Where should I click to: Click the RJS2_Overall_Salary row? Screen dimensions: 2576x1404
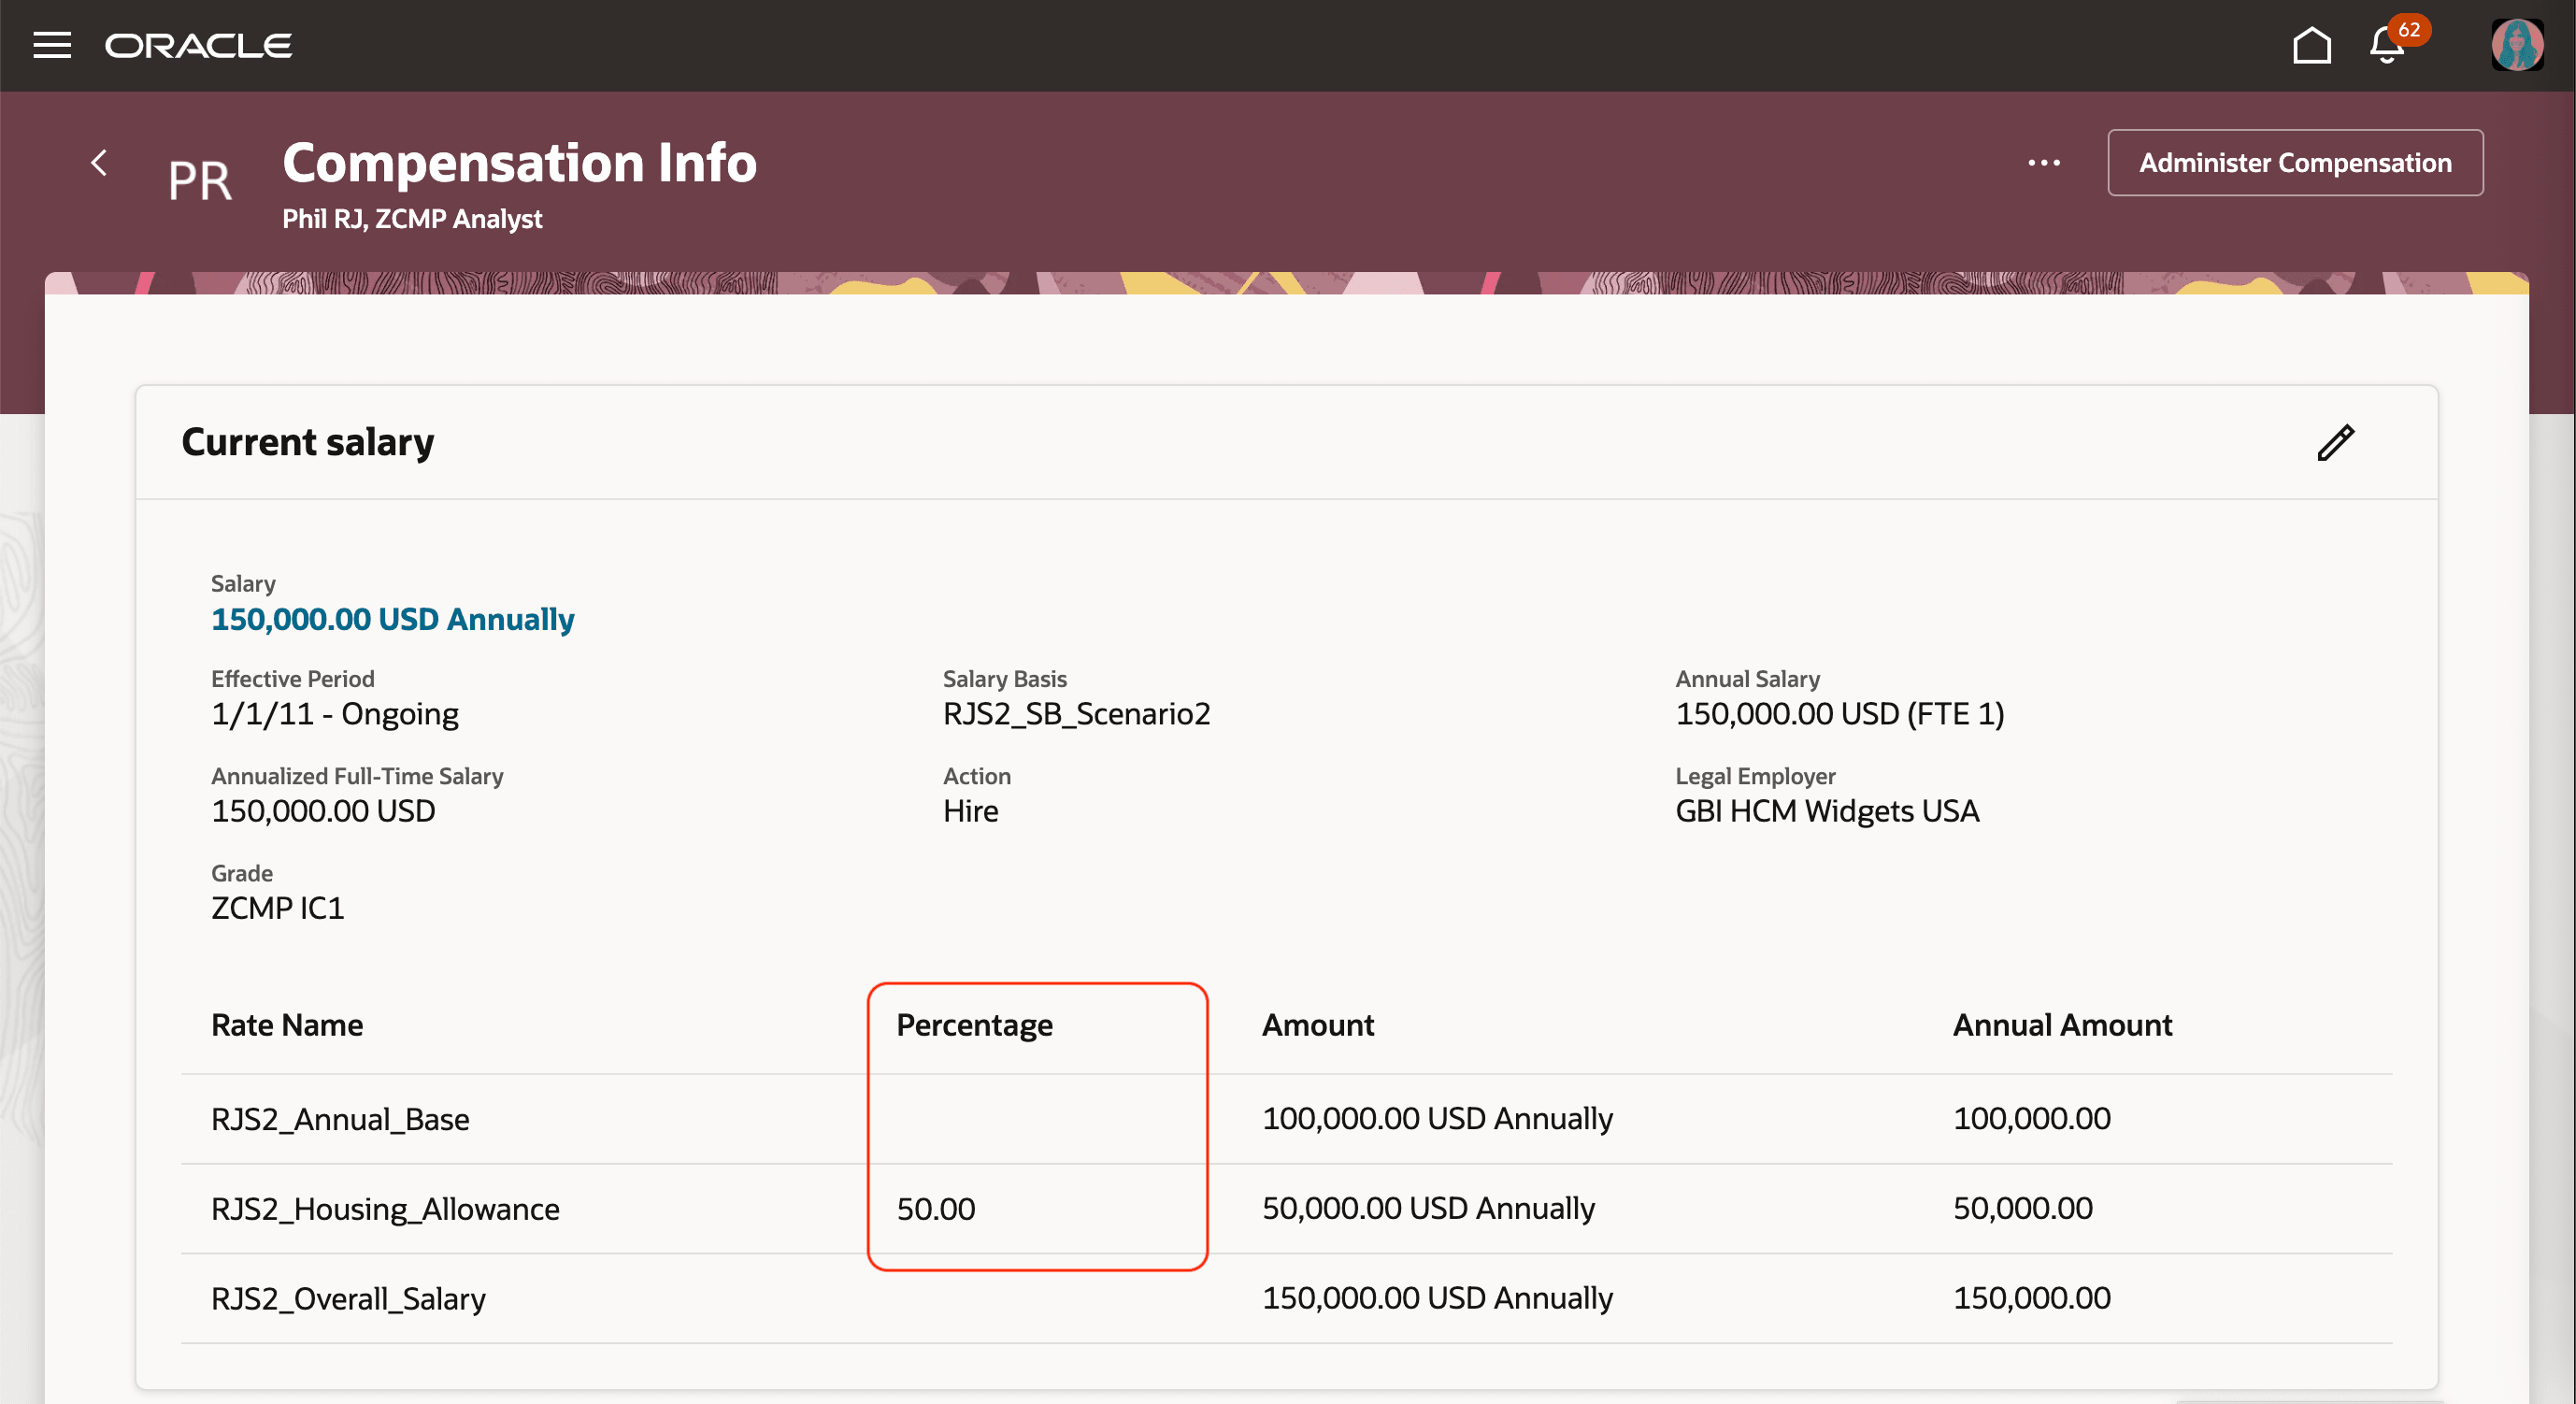(x=347, y=1298)
